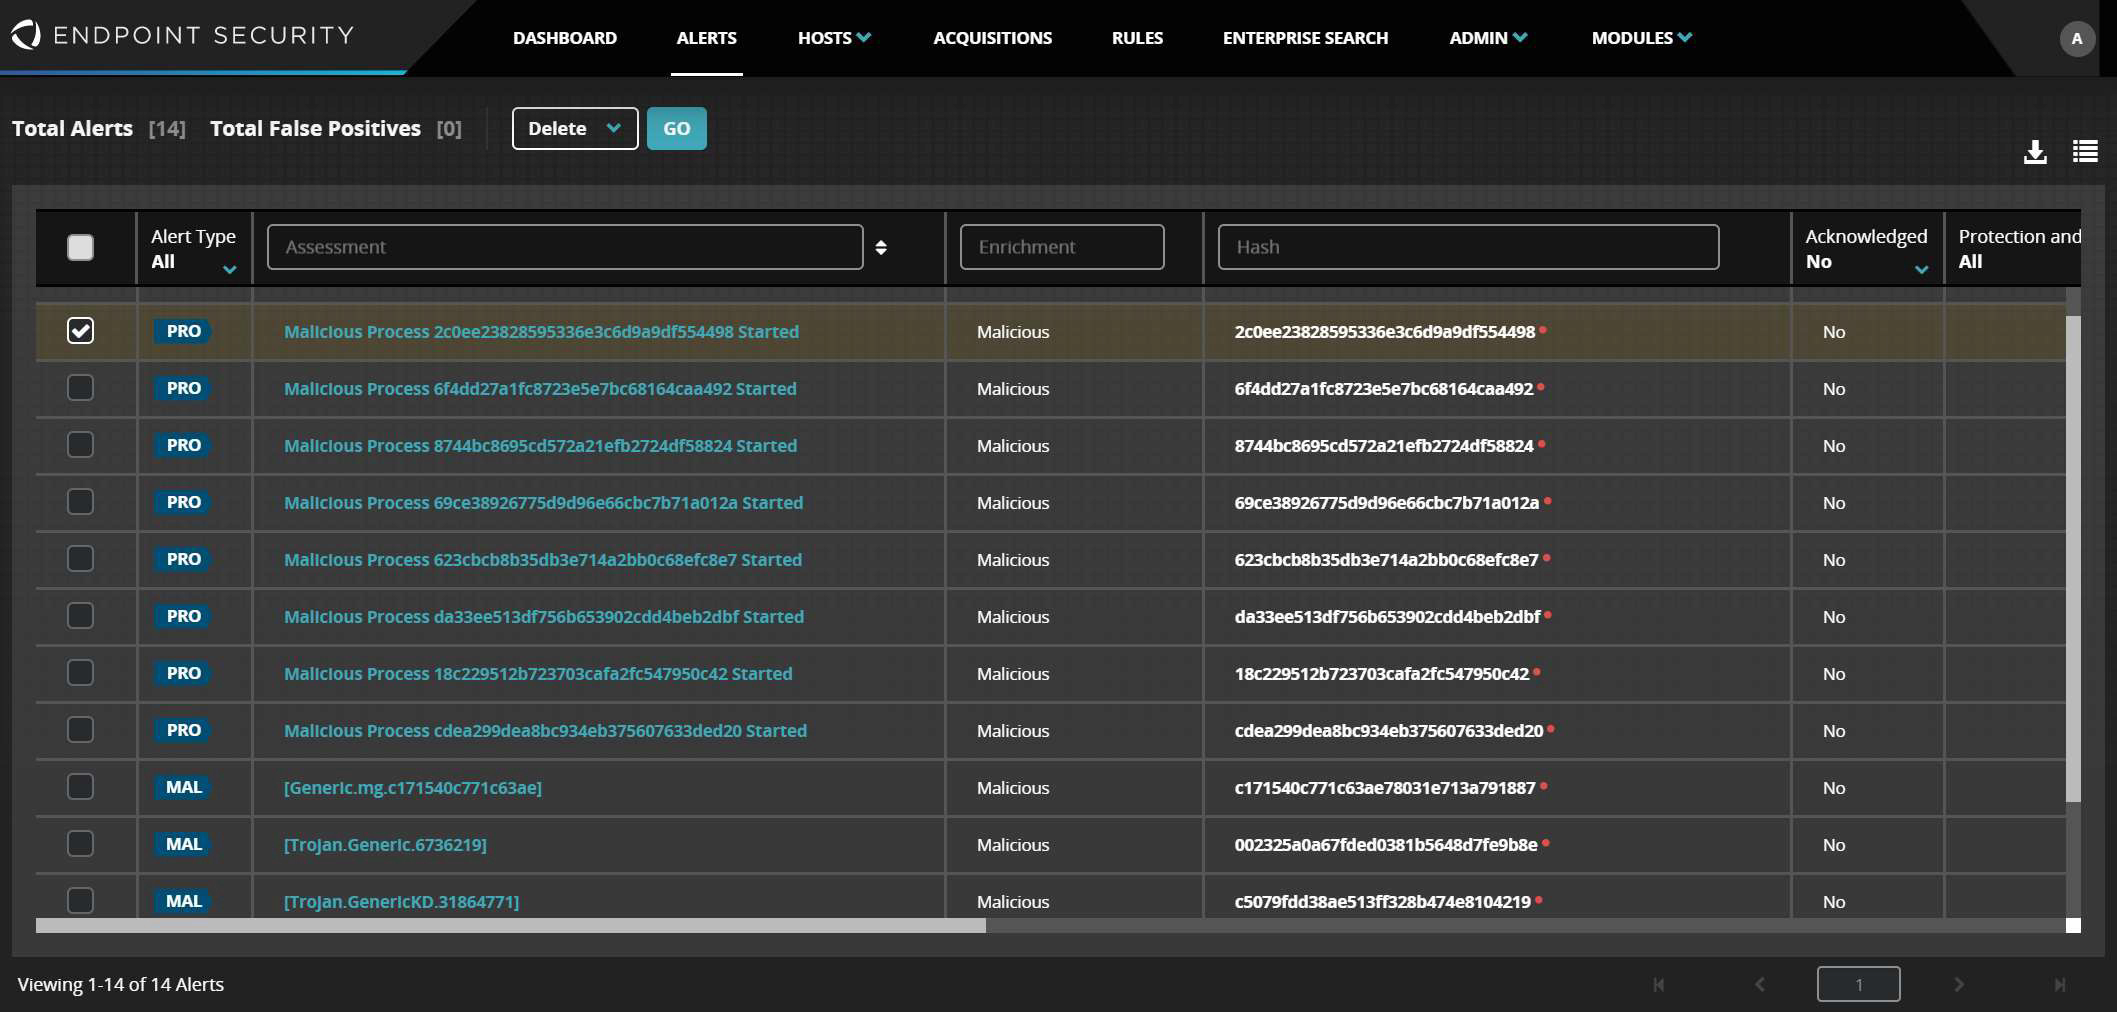Toggle Assessment column sort arrows
The width and height of the screenshot is (2117, 1012).
point(881,247)
